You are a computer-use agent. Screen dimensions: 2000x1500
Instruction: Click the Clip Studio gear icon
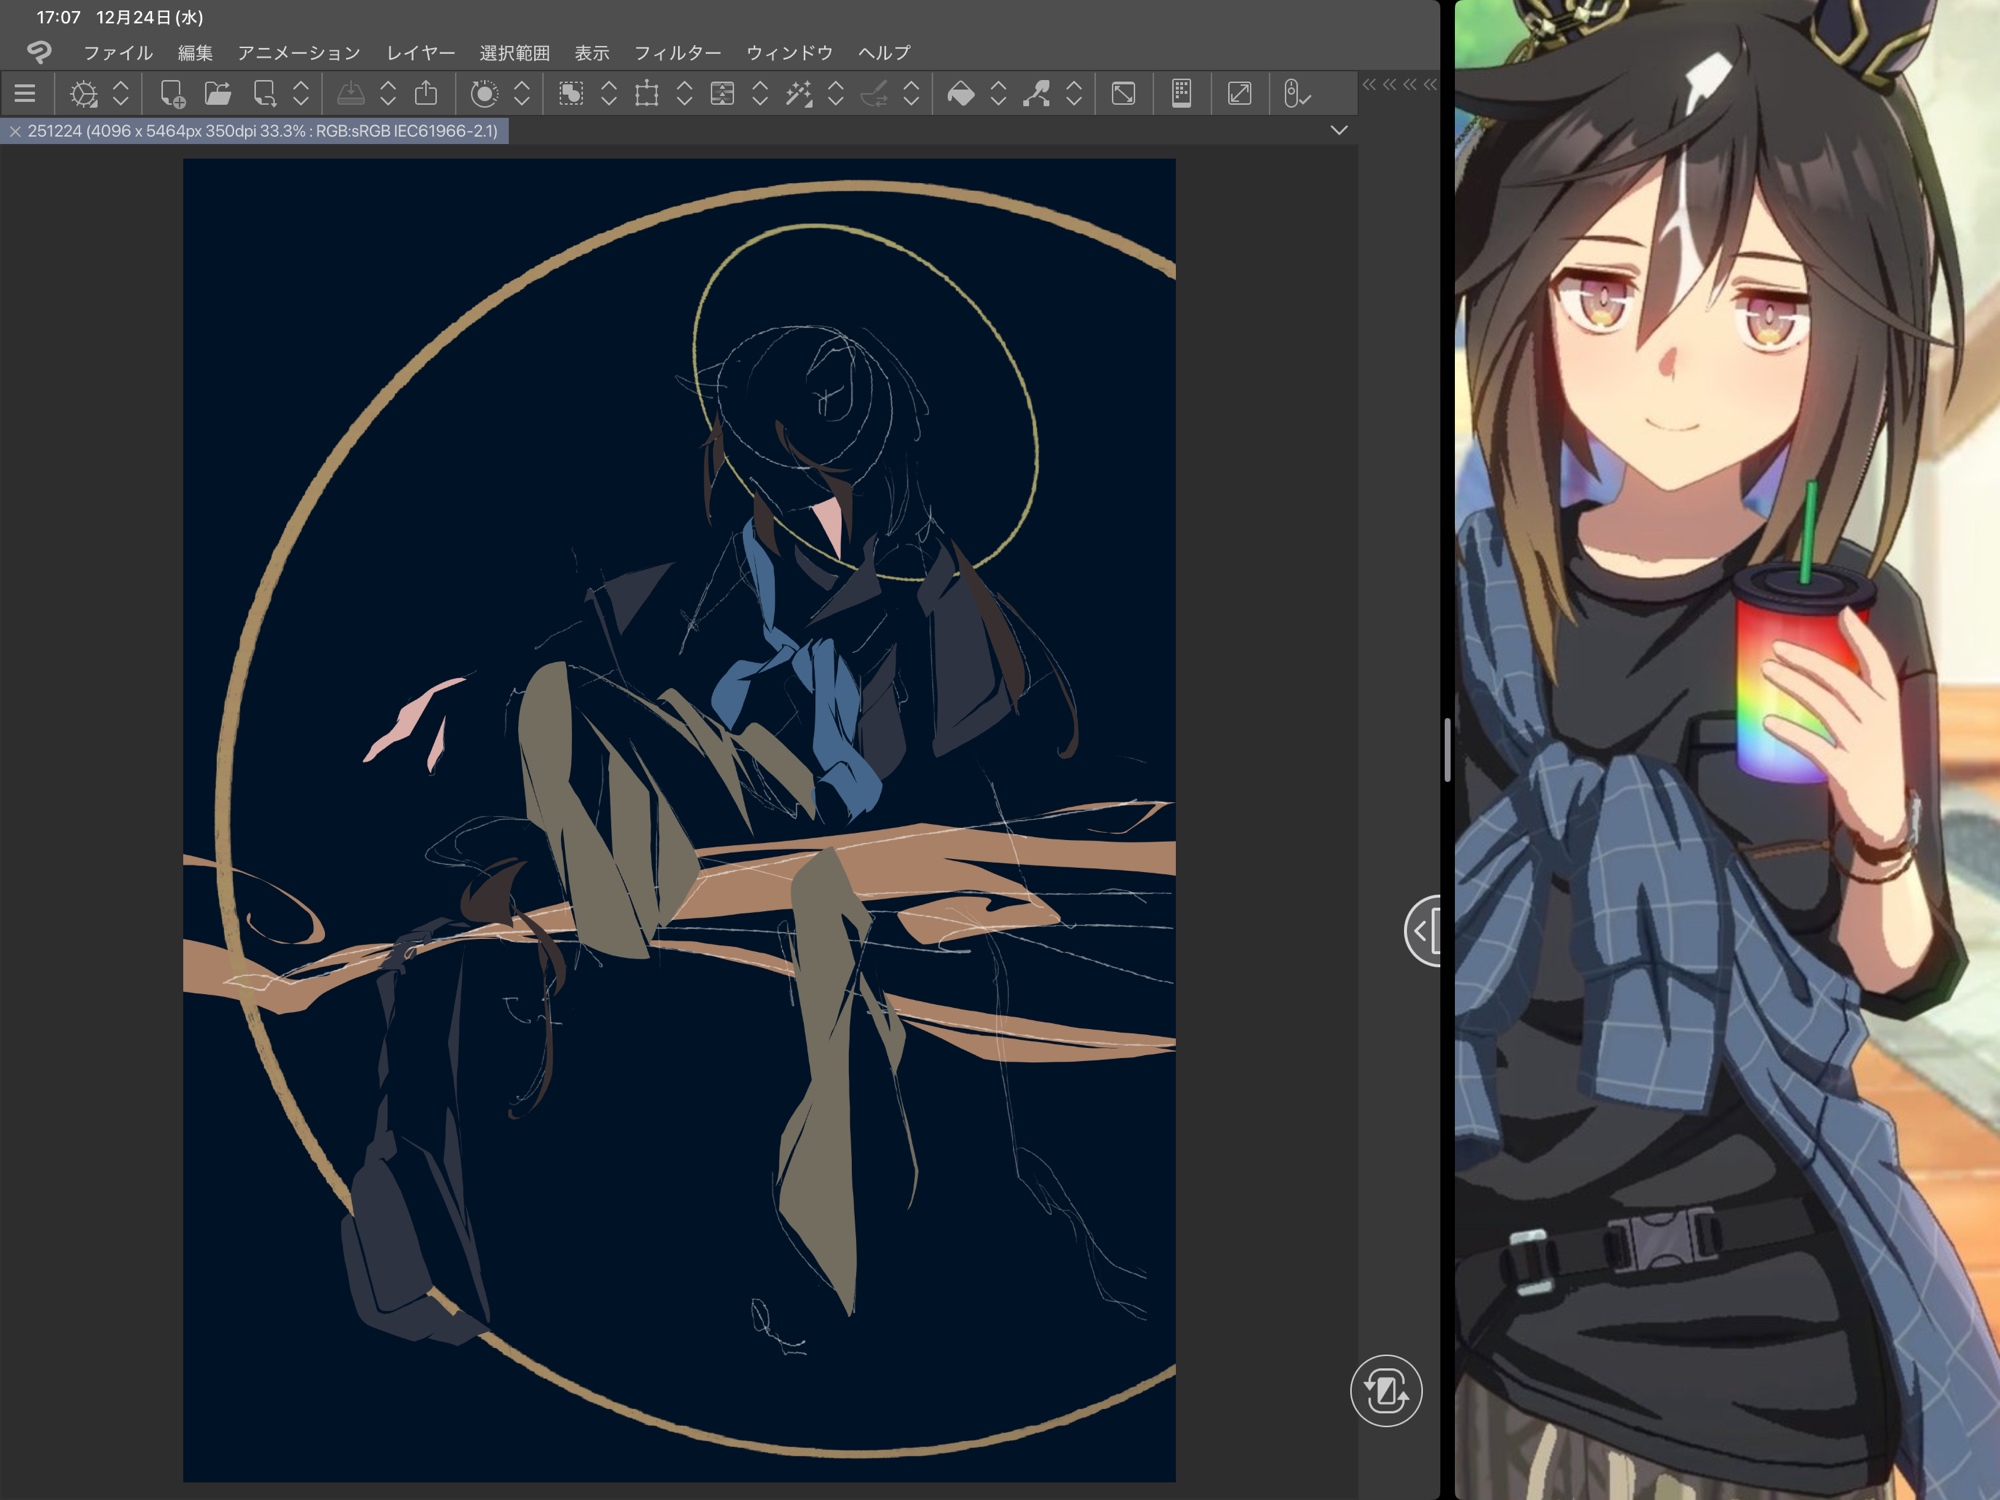coord(84,94)
